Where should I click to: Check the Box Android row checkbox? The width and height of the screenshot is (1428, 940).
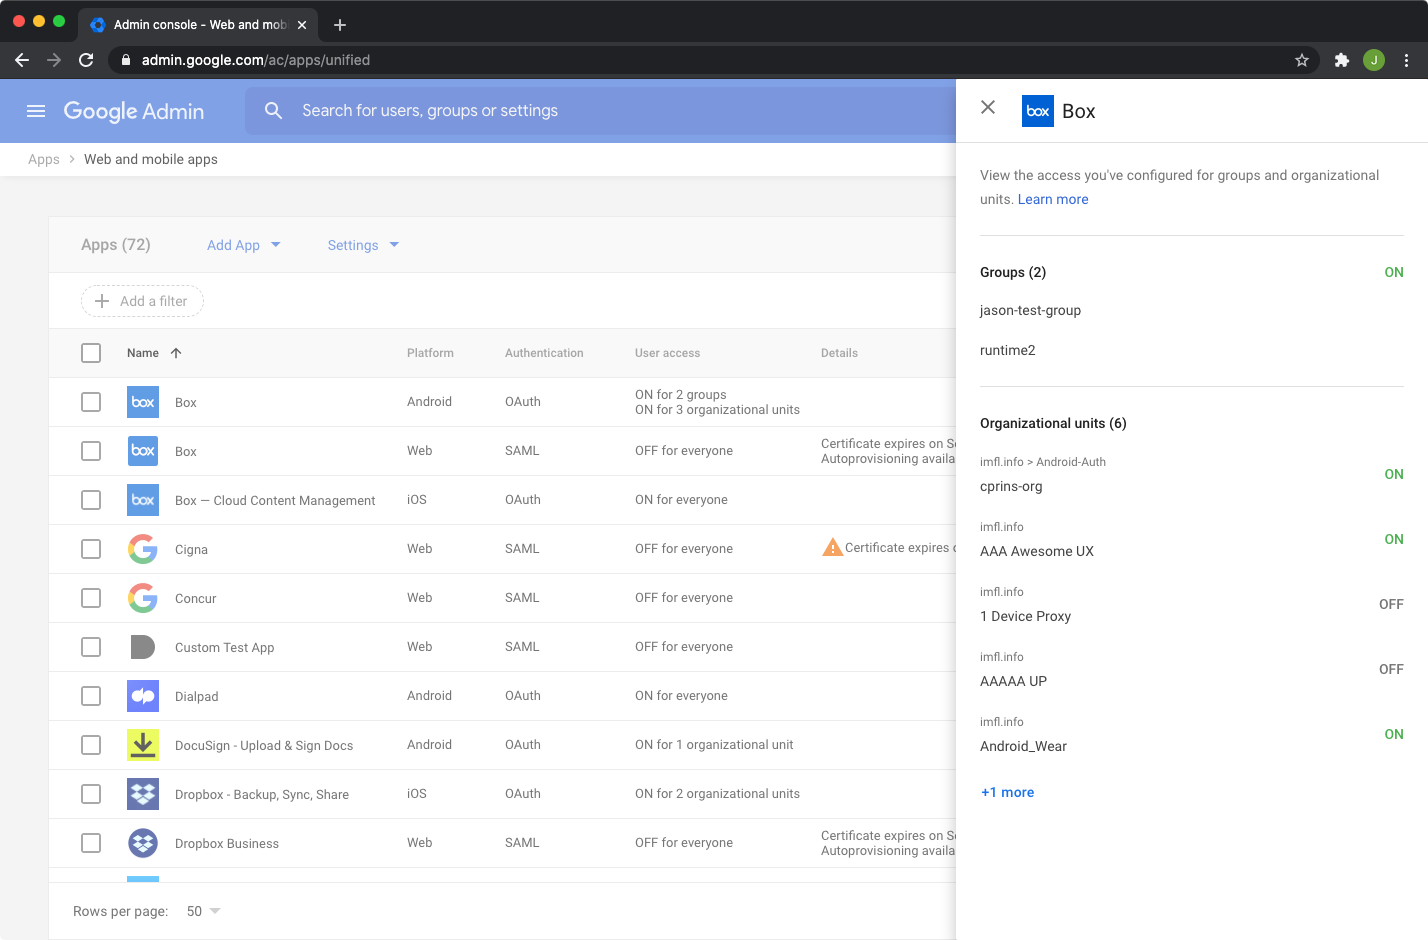(x=91, y=402)
